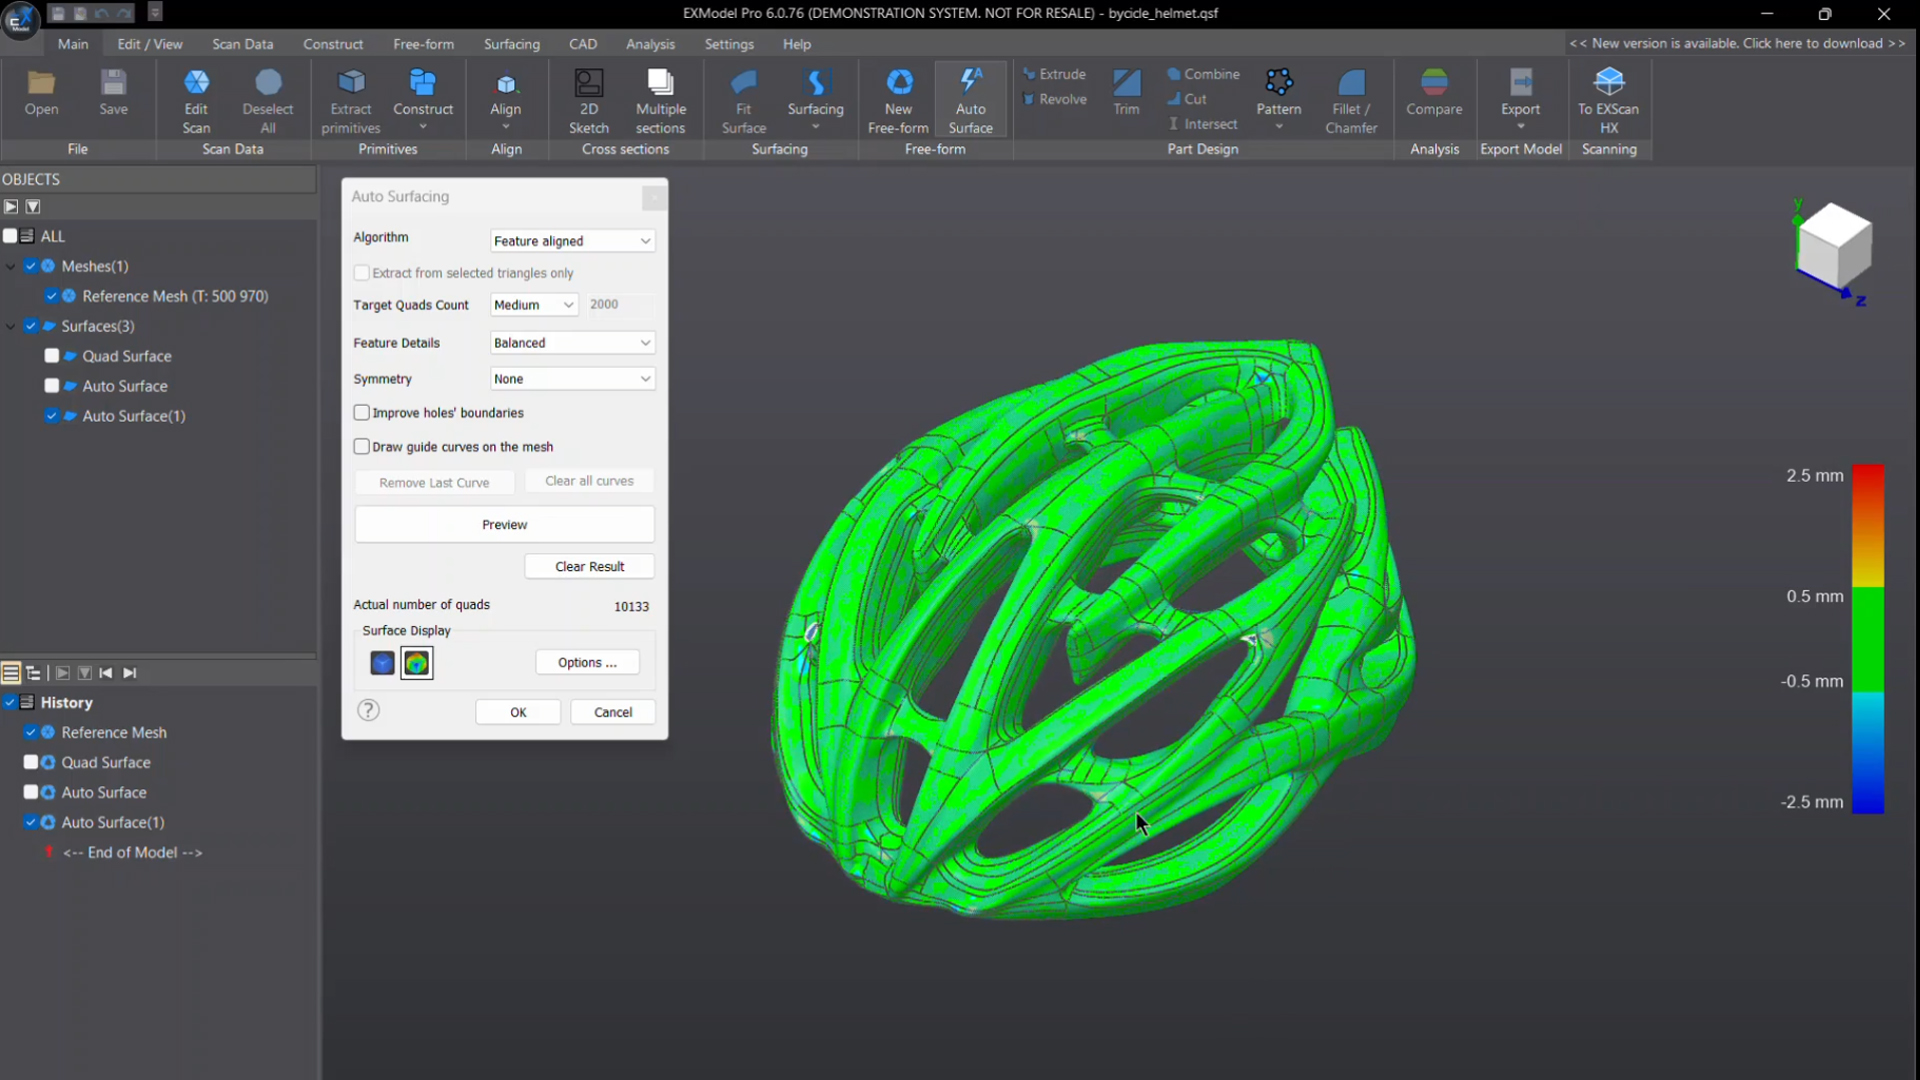Collapse the Surfaces(3) tree group

[x=11, y=326]
